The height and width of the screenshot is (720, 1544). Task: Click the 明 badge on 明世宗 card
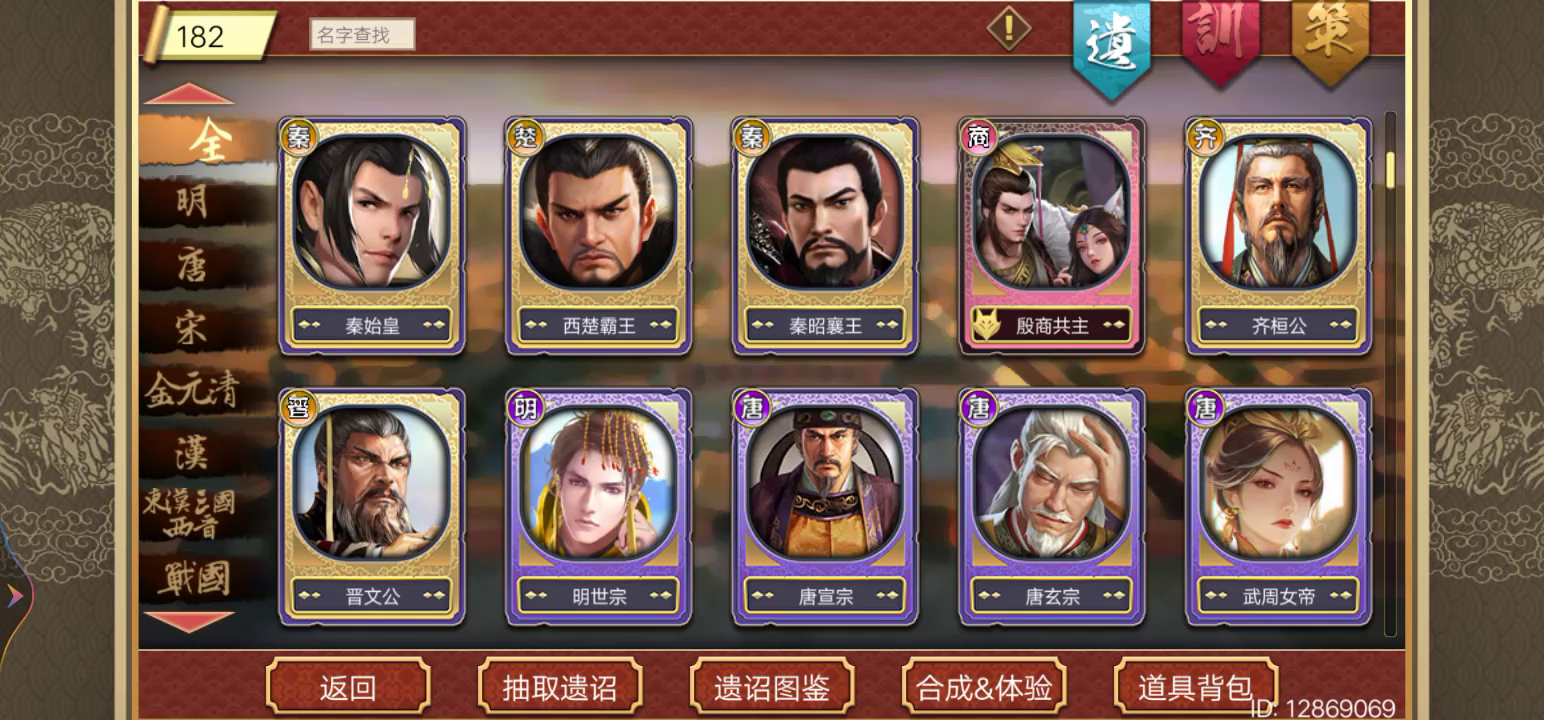(x=525, y=407)
